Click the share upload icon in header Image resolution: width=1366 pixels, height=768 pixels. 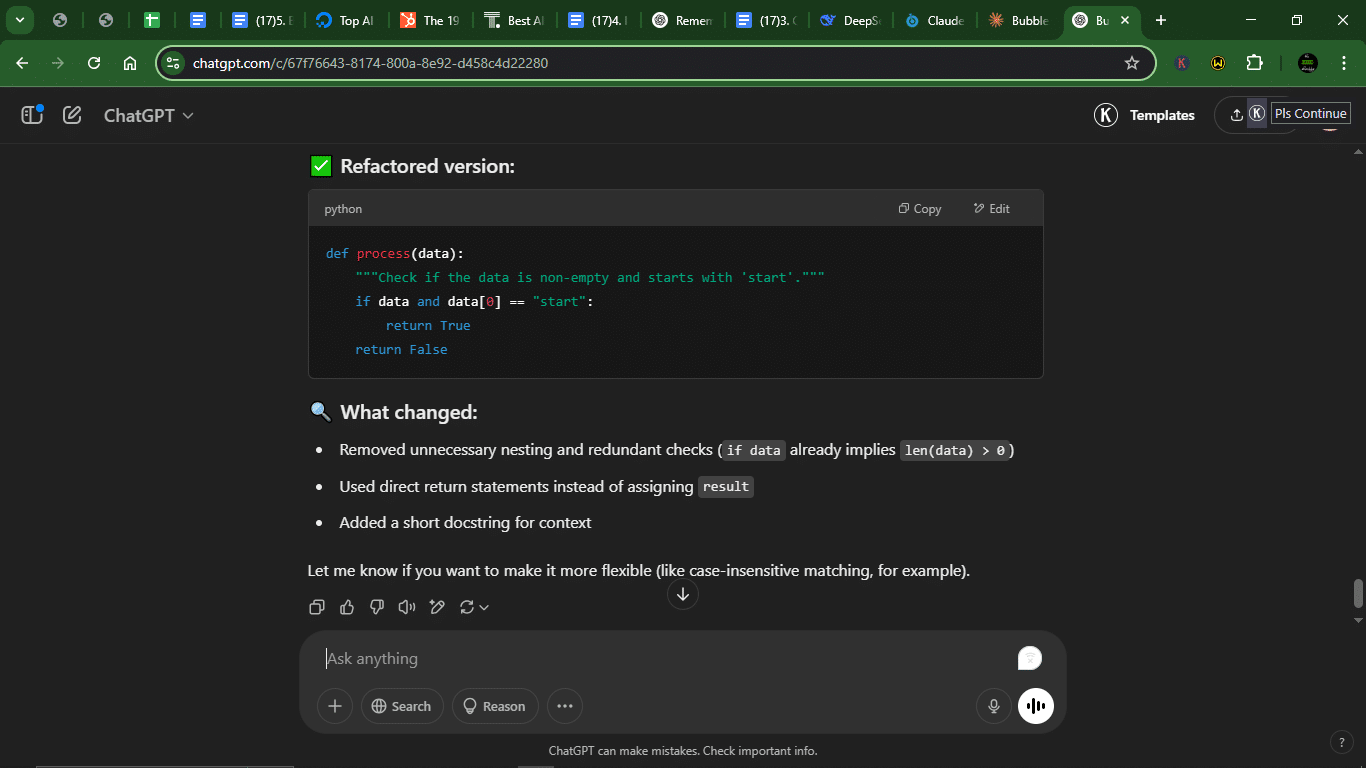(1237, 114)
